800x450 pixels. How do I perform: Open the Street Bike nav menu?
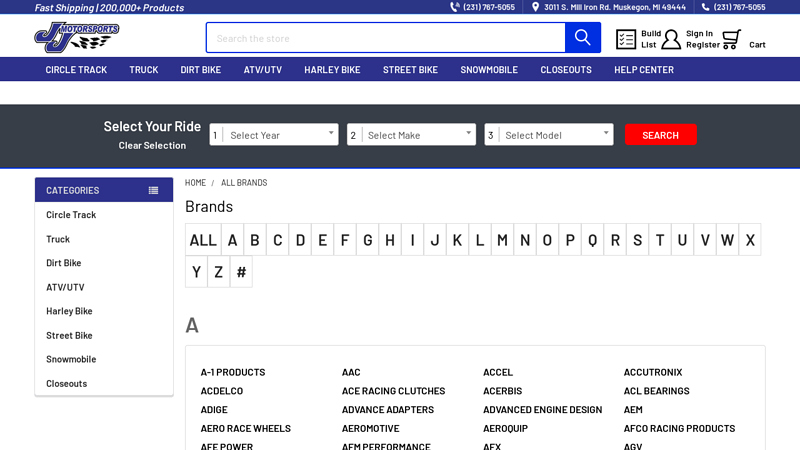pyautogui.click(x=410, y=69)
